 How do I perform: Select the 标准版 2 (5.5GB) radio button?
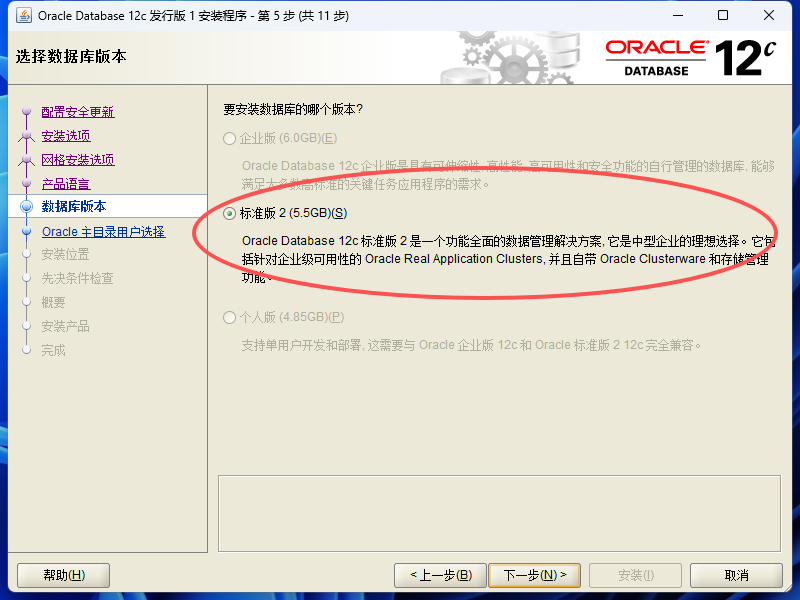[230, 213]
